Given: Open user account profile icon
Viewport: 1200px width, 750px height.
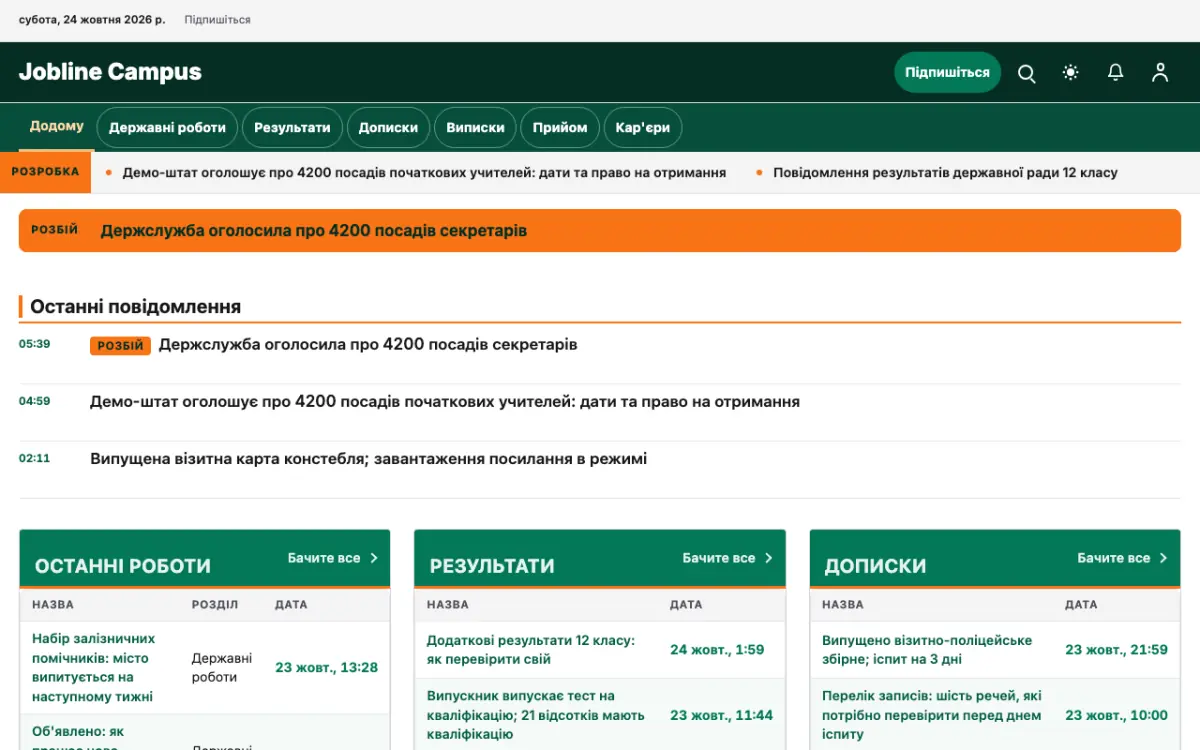Looking at the screenshot, I should [1160, 73].
